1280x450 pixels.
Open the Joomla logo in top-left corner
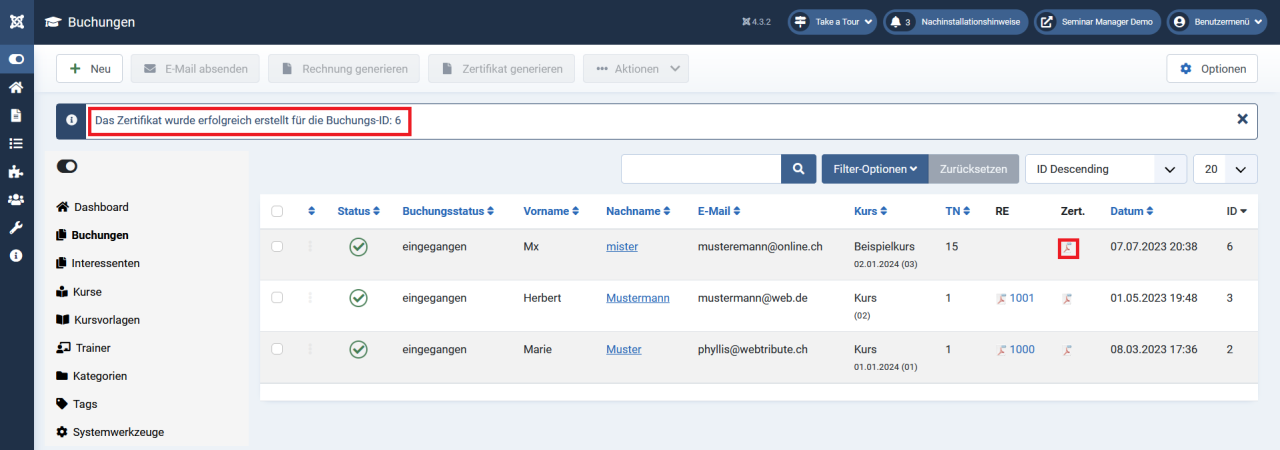(17, 21)
